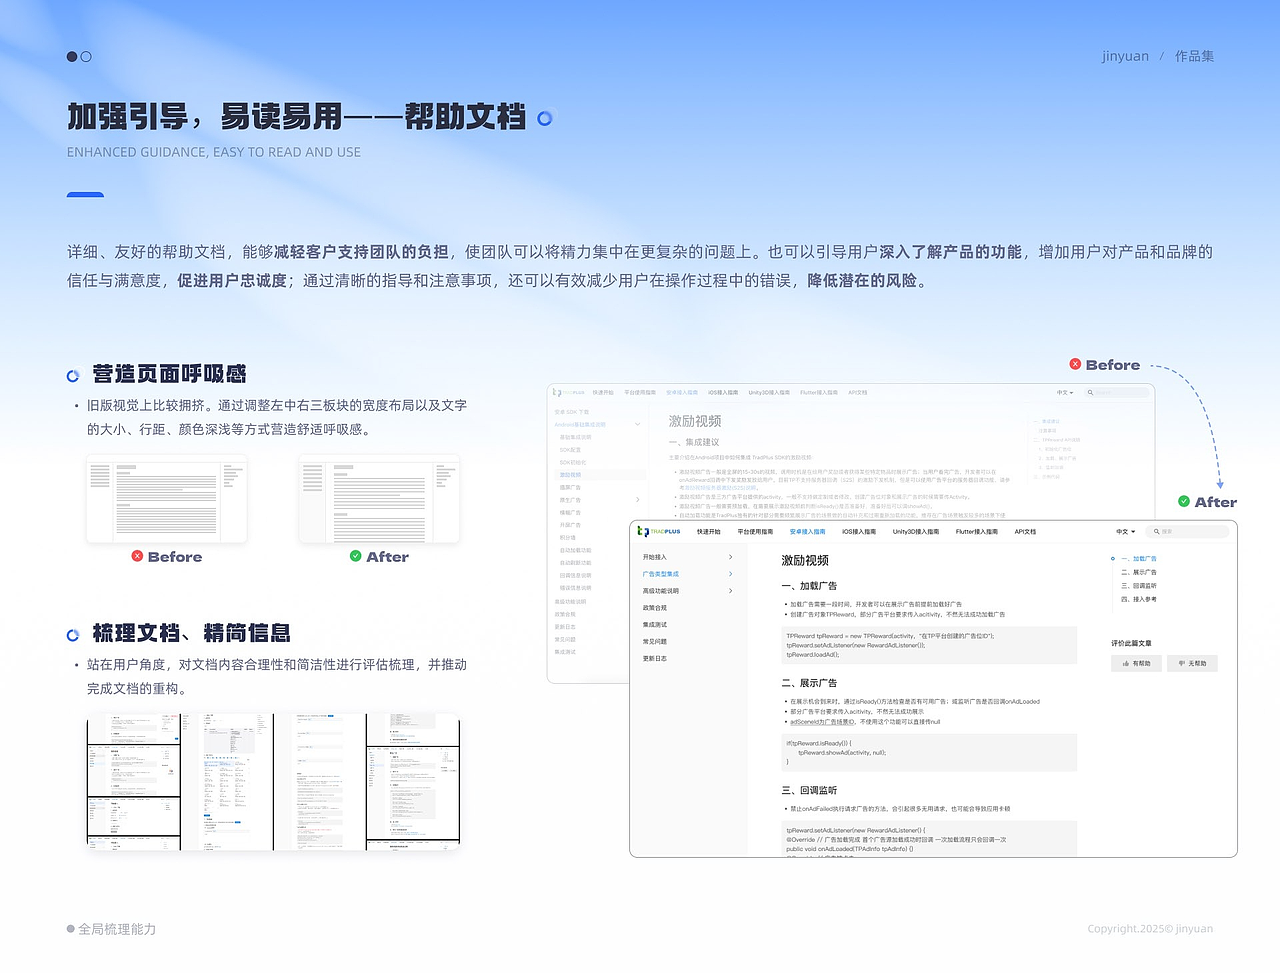Expand 广告类型集成 chevron in After sidebar
This screenshot has height=973, width=1280.
(730, 574)
